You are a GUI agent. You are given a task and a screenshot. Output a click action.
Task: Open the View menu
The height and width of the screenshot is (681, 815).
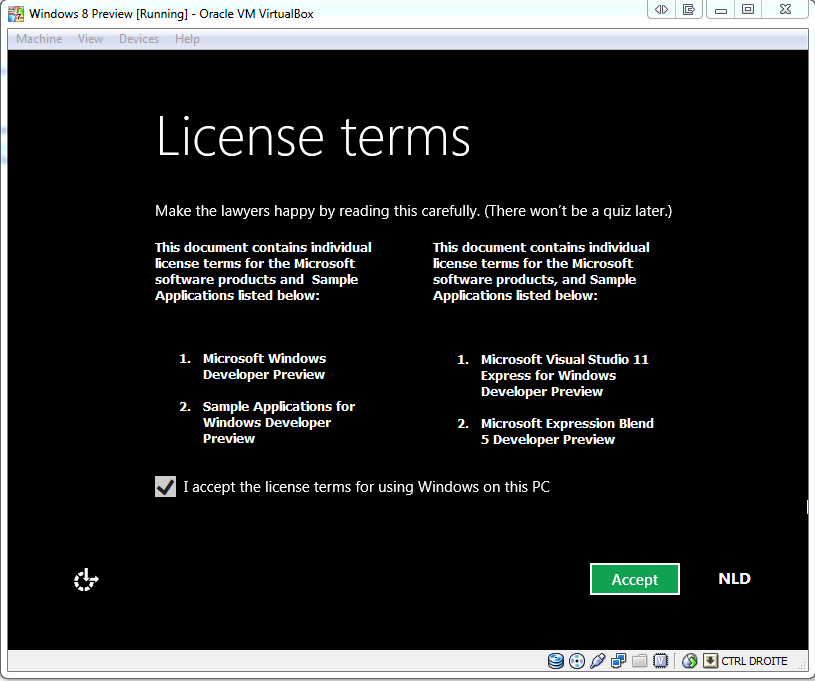click(x=90, y=39)
